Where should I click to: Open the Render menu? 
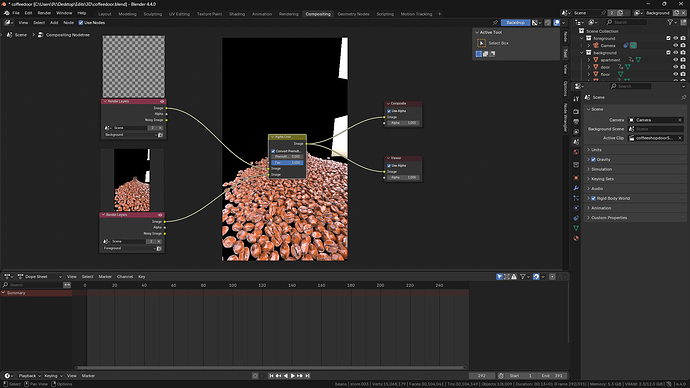44,13
